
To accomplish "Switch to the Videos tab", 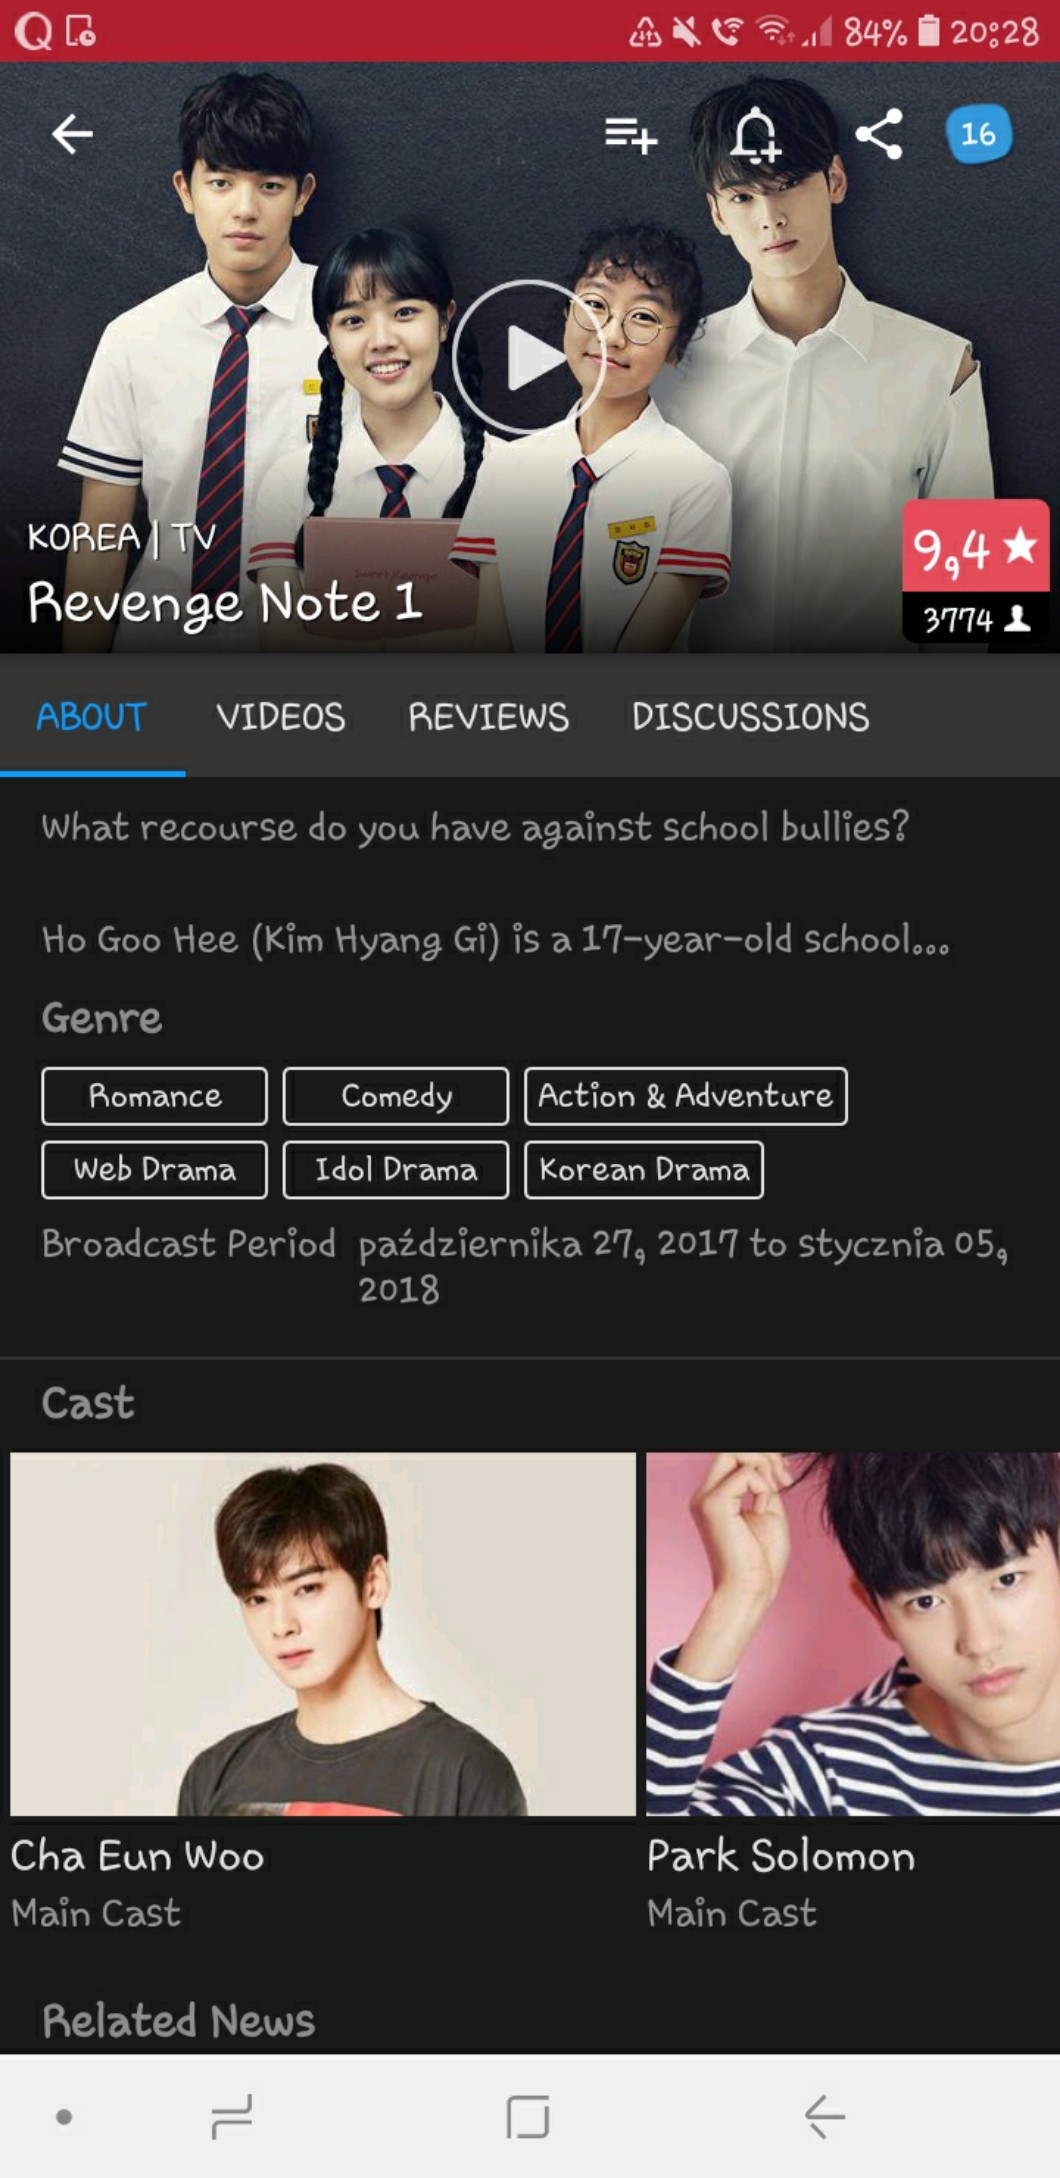I will click(x=280, y=717).
